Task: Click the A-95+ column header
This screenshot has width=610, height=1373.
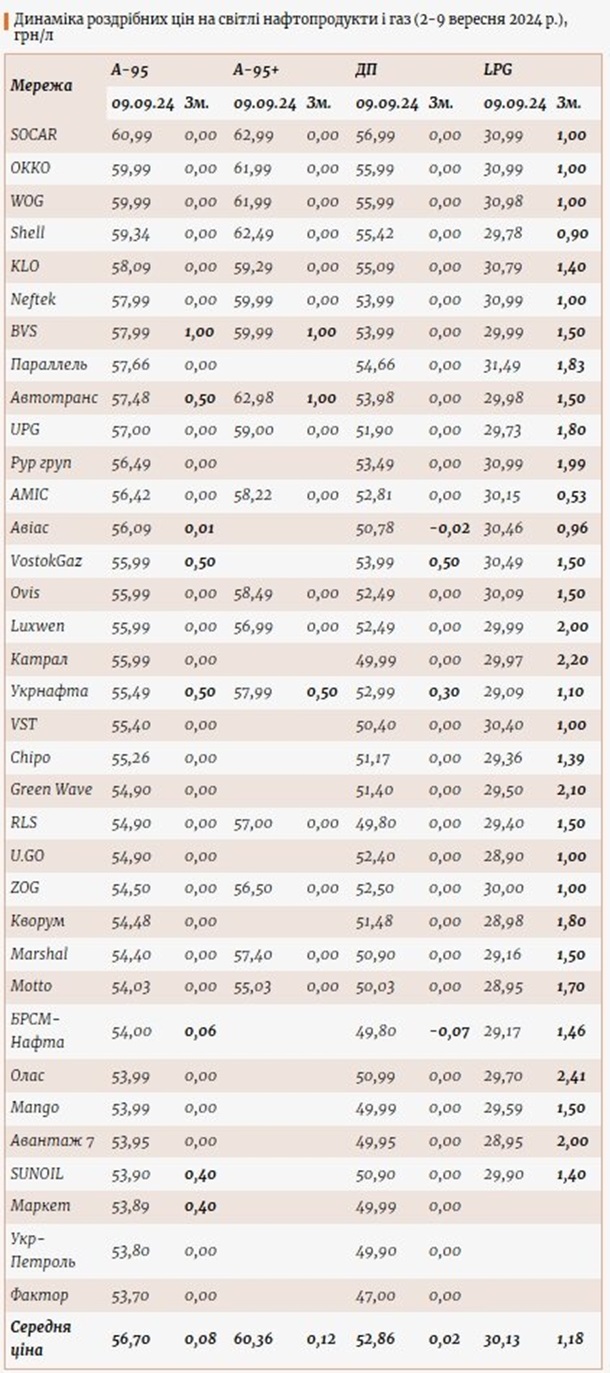Action: coord(256,70)
